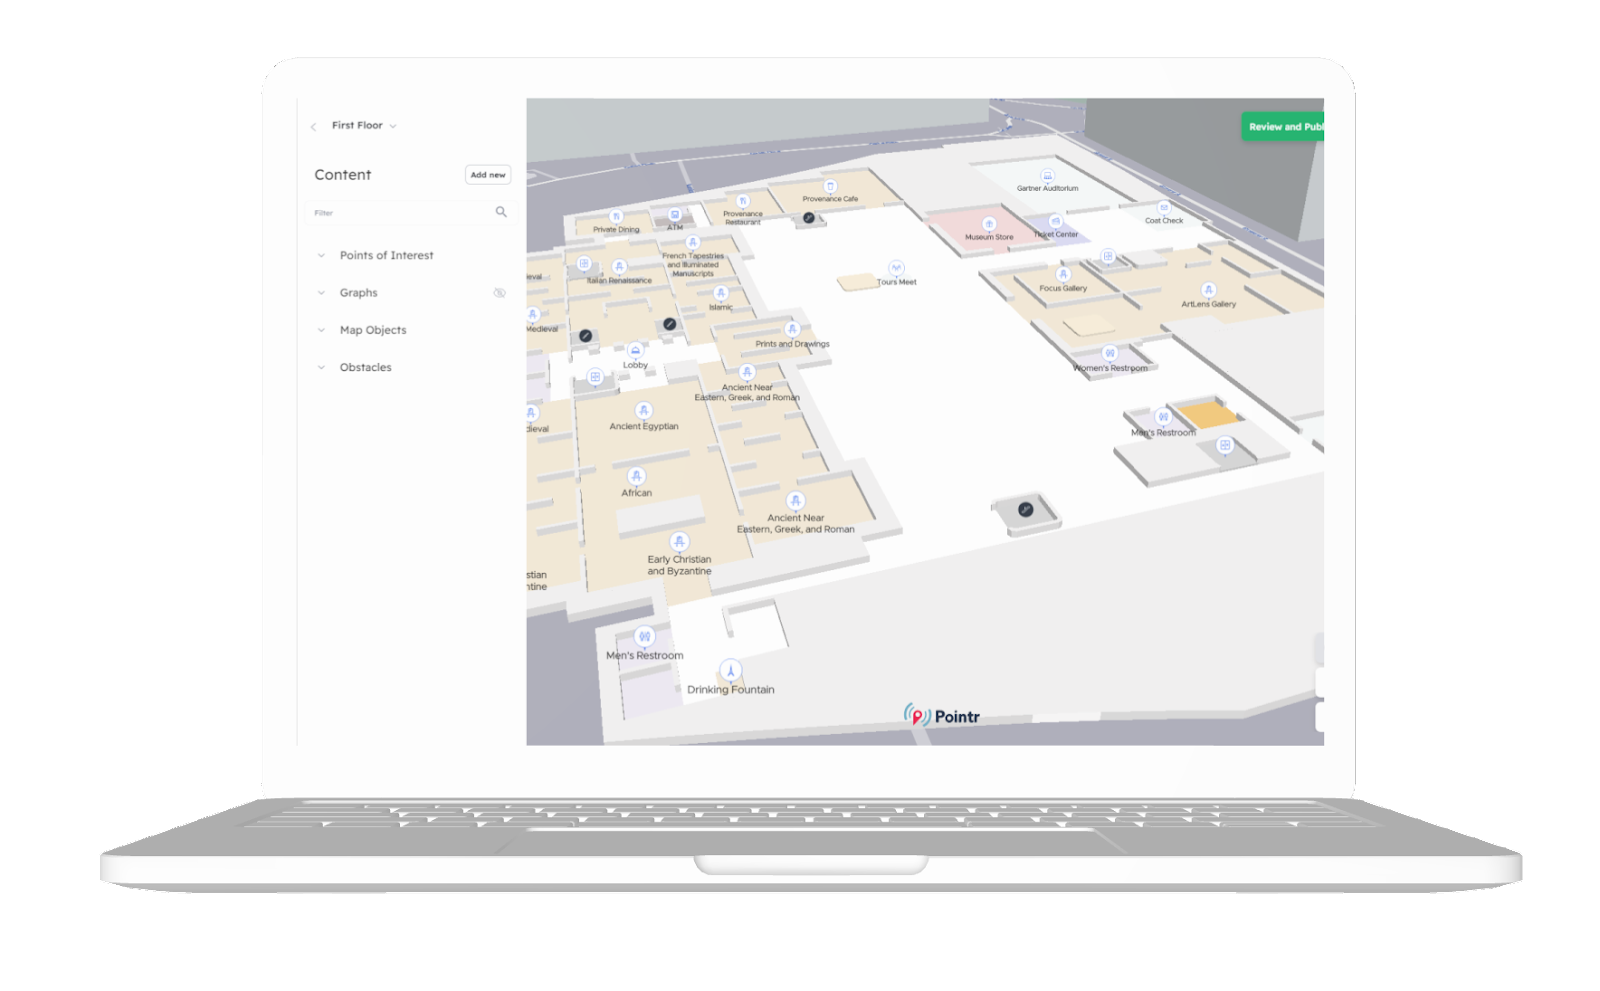Select the Tours Meet icon
Viewport: 1600px width, 991px height.
click(895, 267)
